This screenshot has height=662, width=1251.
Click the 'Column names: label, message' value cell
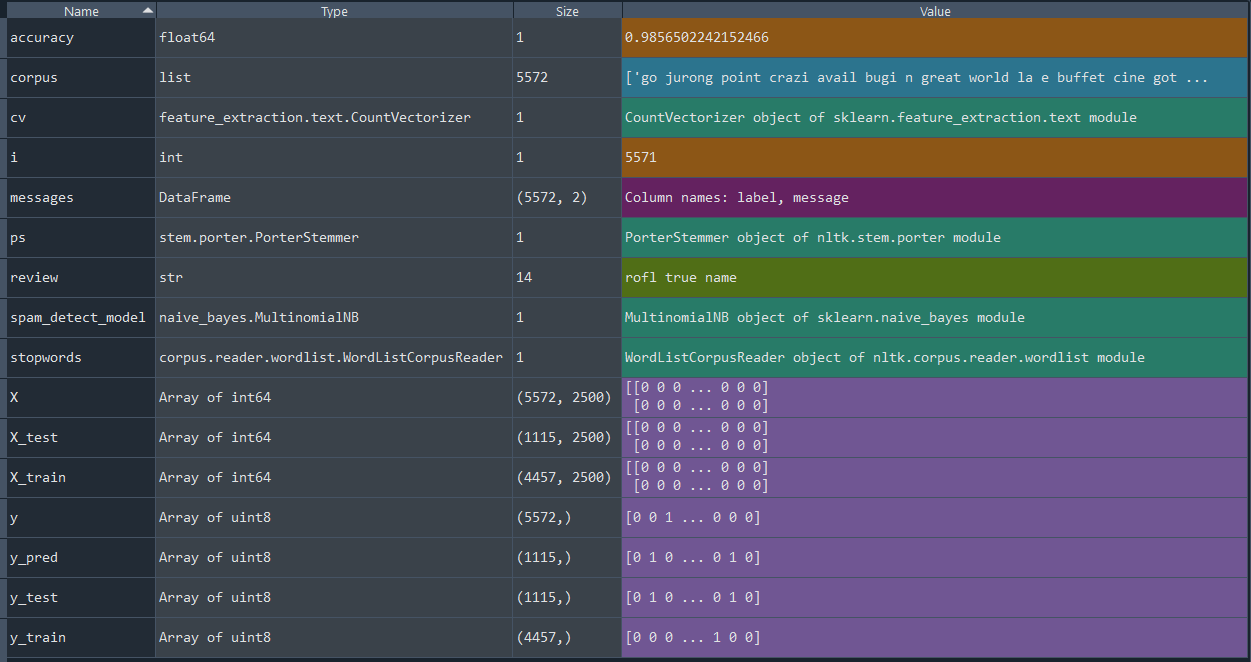tap(737, 198)
